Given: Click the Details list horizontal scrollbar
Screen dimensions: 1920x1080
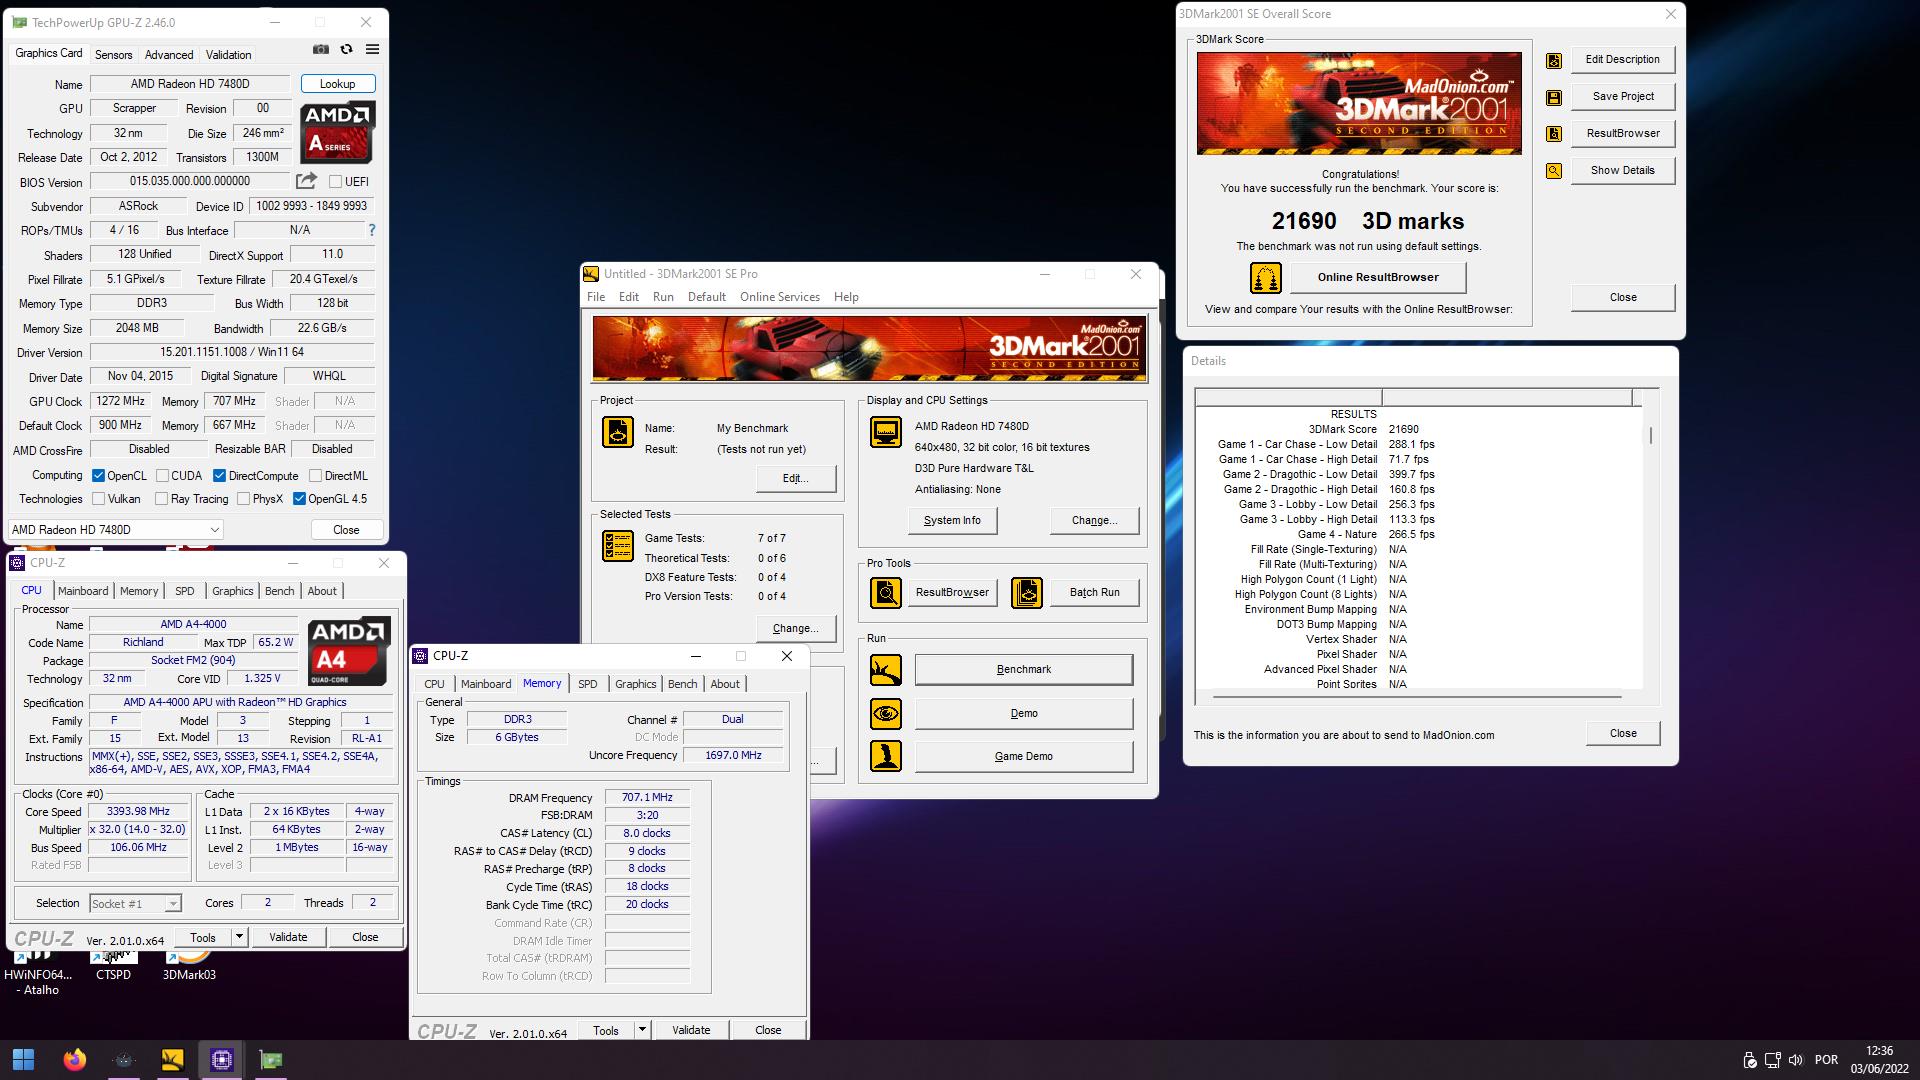Looking at the screenshot, I should 1417,696.
